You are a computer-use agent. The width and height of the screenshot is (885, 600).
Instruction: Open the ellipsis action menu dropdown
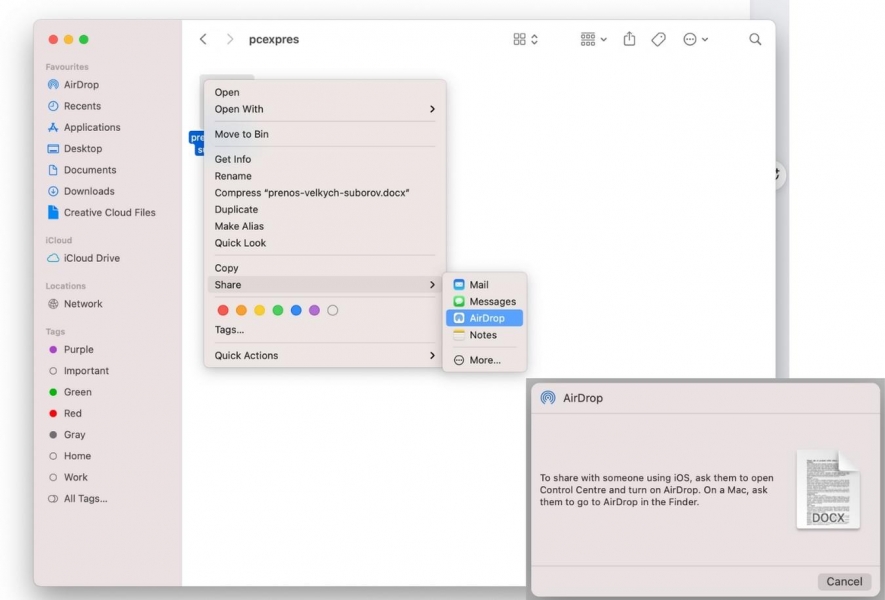[x=695, y=39]
